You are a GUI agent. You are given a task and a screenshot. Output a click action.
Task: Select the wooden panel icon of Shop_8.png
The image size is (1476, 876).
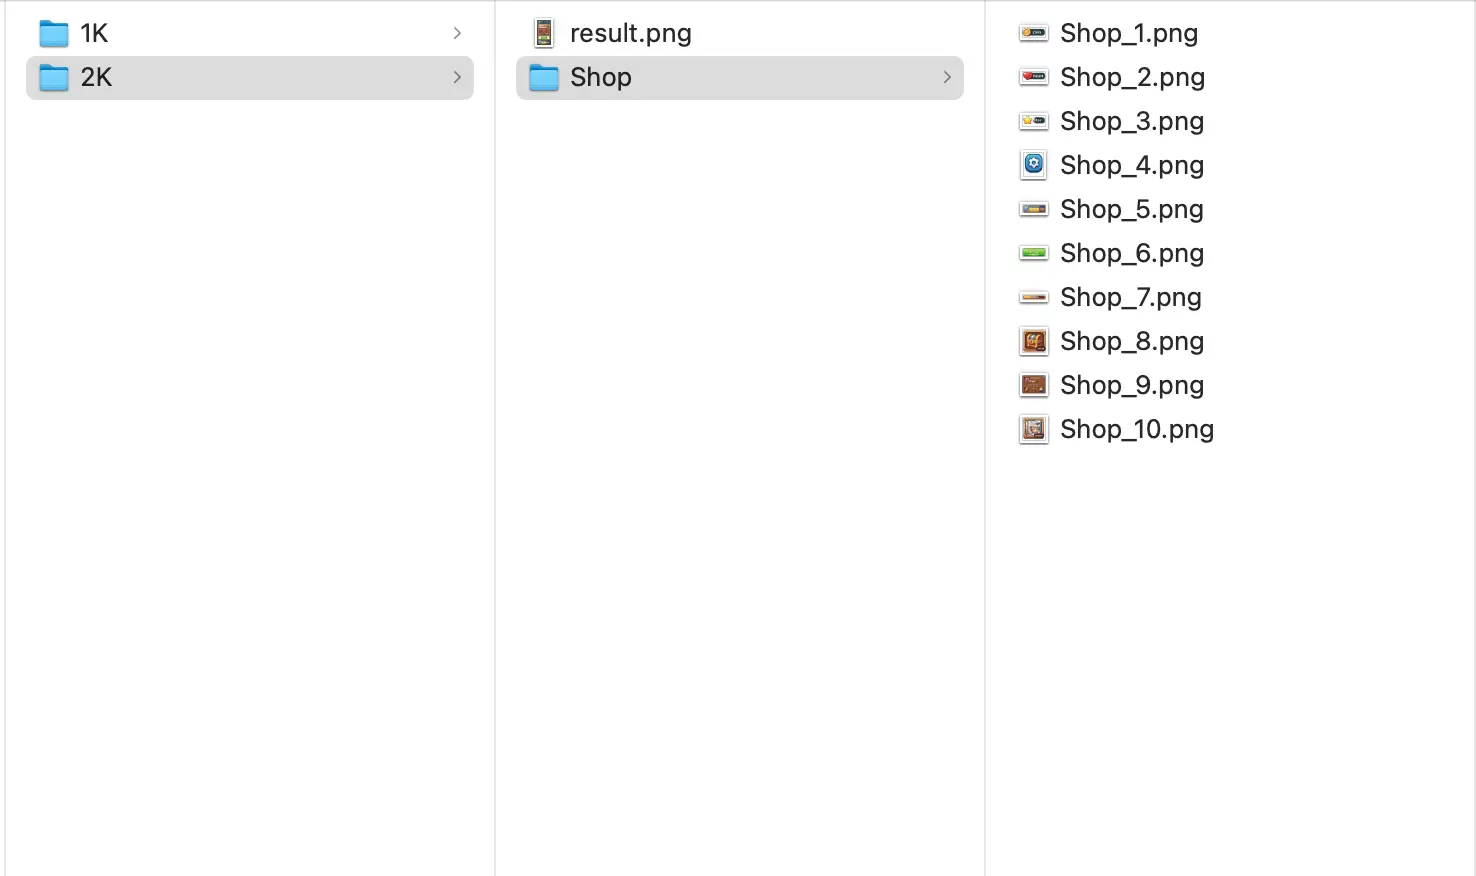[1033, 341]
